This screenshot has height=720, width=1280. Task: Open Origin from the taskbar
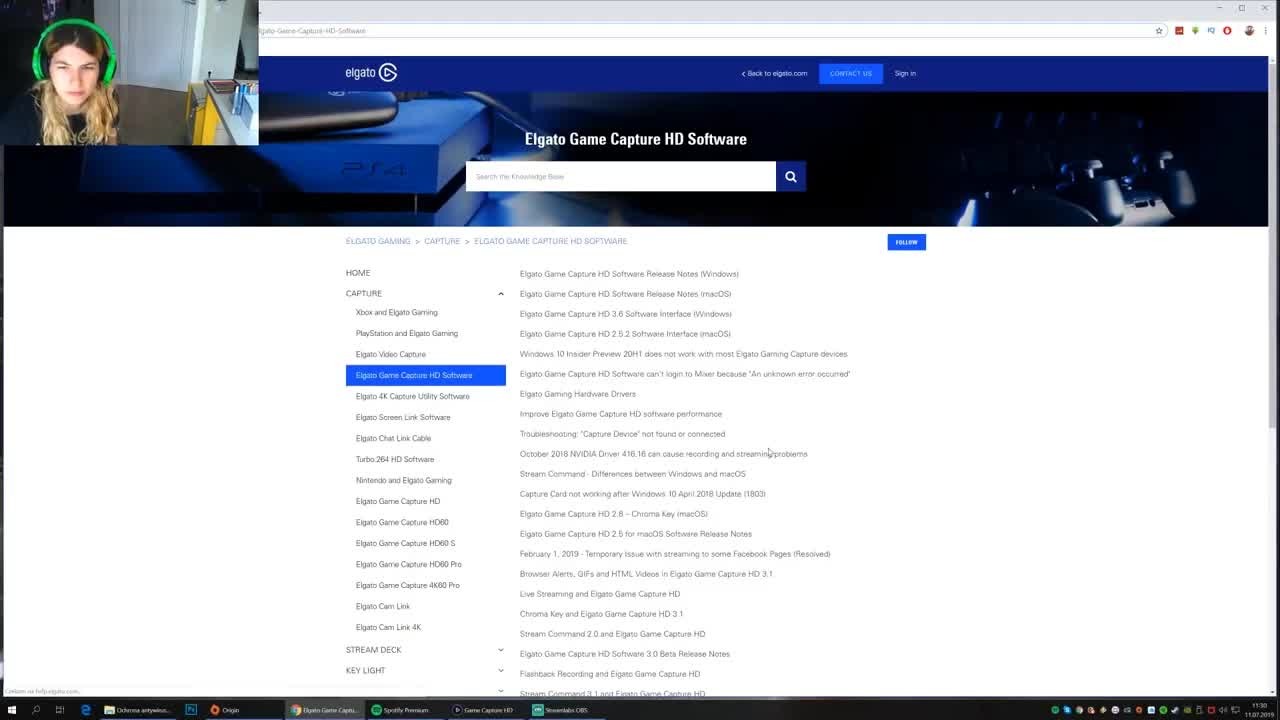225,710
